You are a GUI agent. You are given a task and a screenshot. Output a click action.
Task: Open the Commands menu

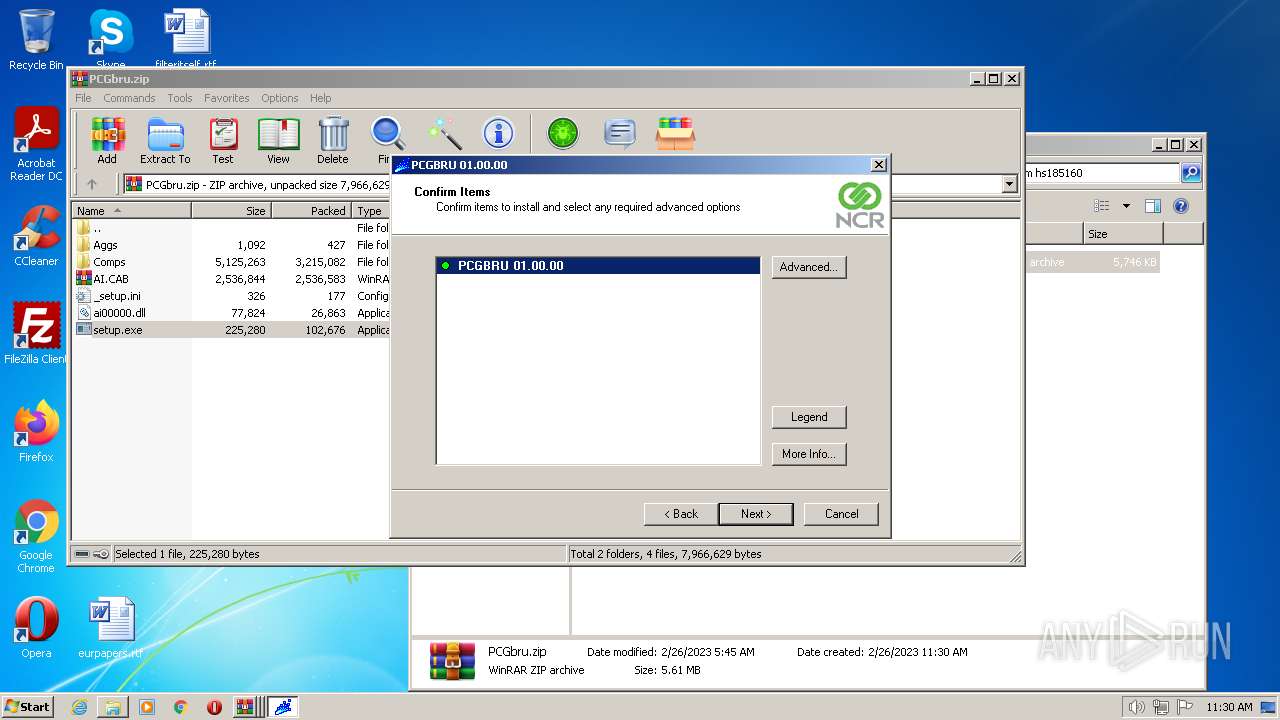(x=129, y=98)
